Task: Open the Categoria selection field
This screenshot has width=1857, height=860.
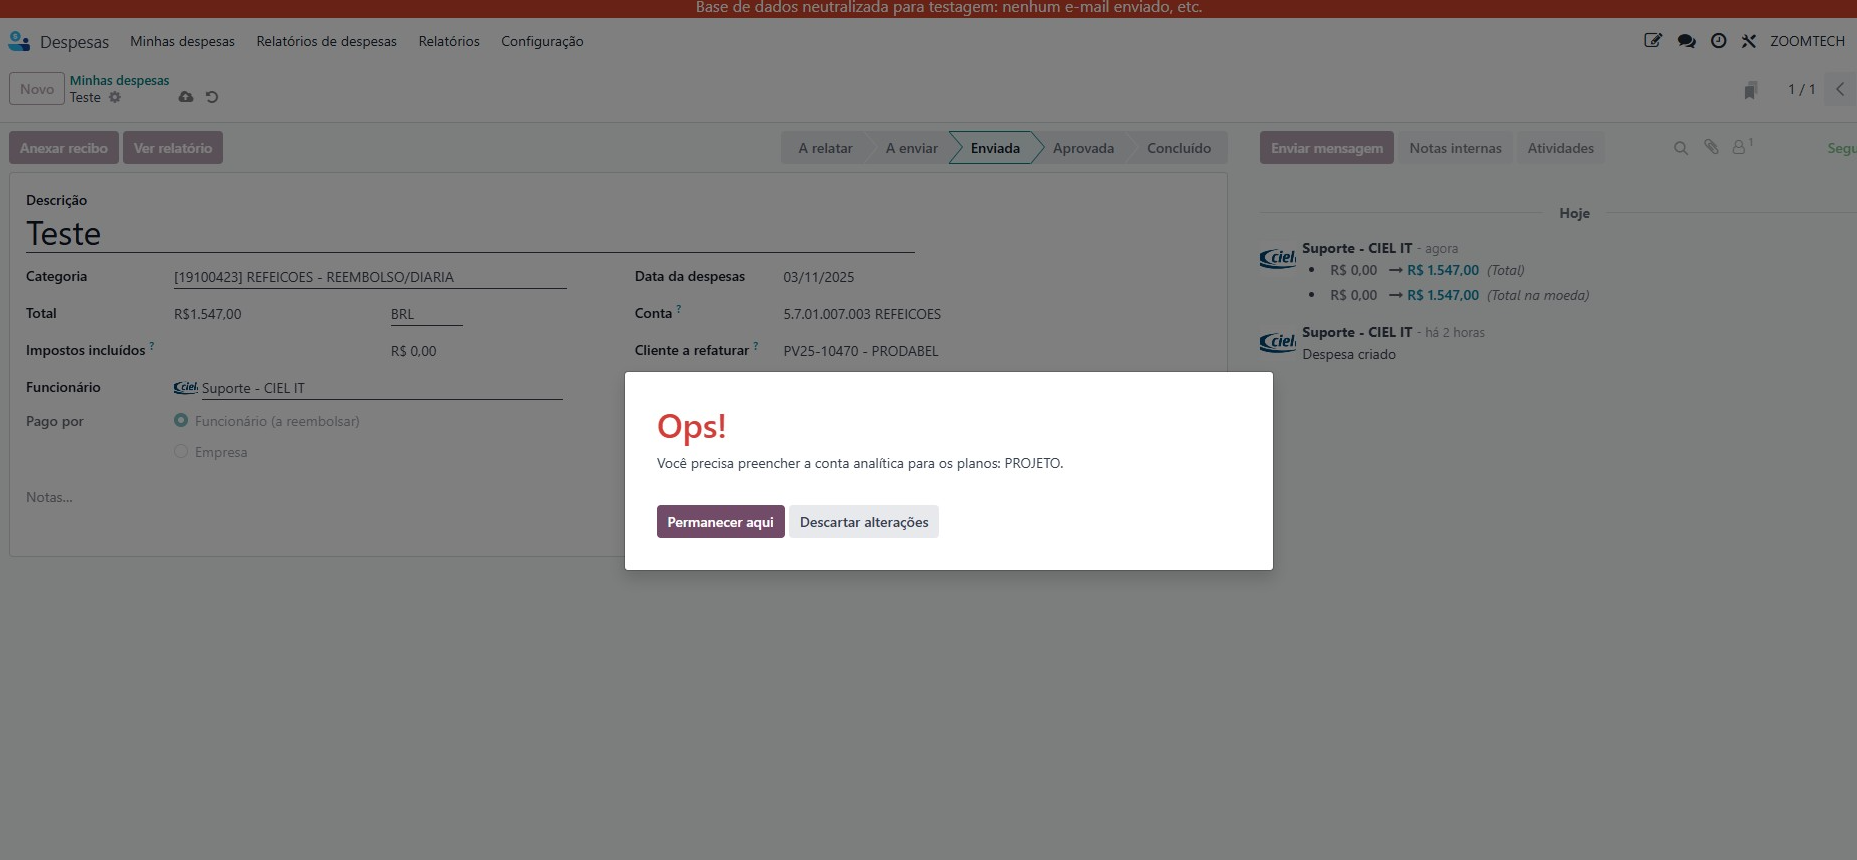Action: (x=369, y=277)
